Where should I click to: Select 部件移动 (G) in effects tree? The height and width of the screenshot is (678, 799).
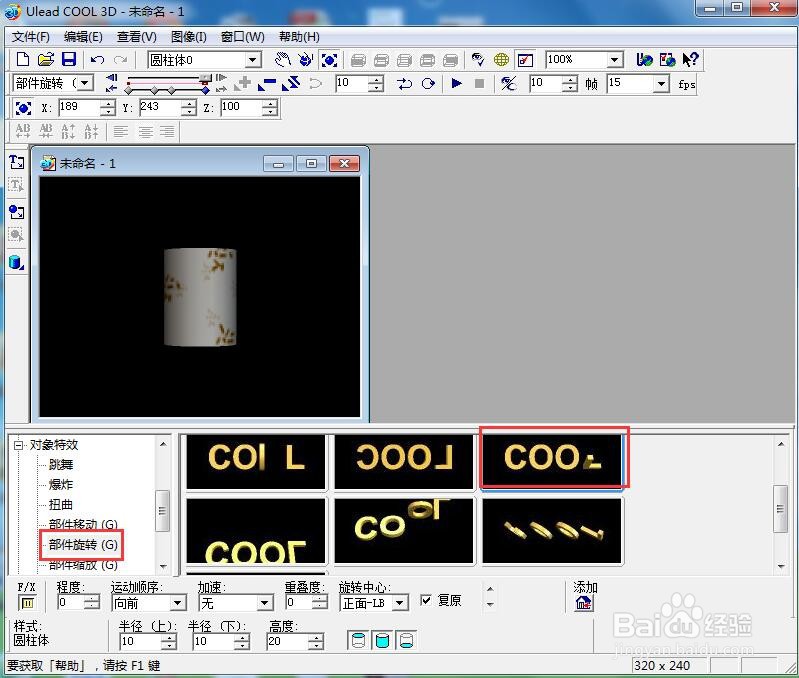(x=84, y=524)
